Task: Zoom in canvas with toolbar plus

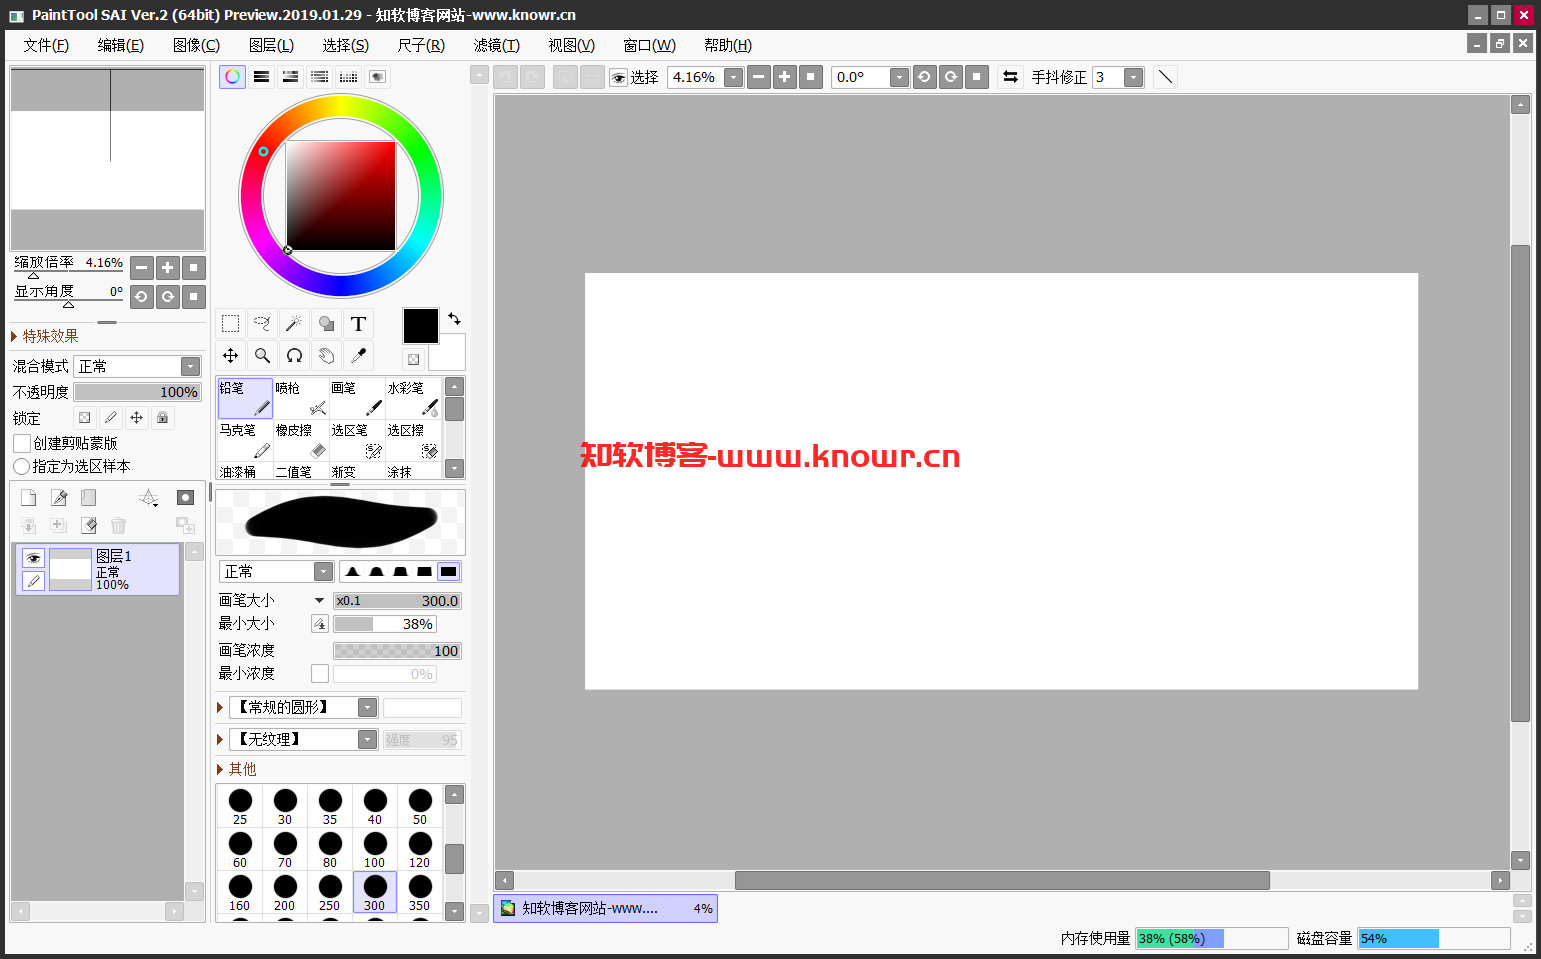Action: [x=785, y=77]
